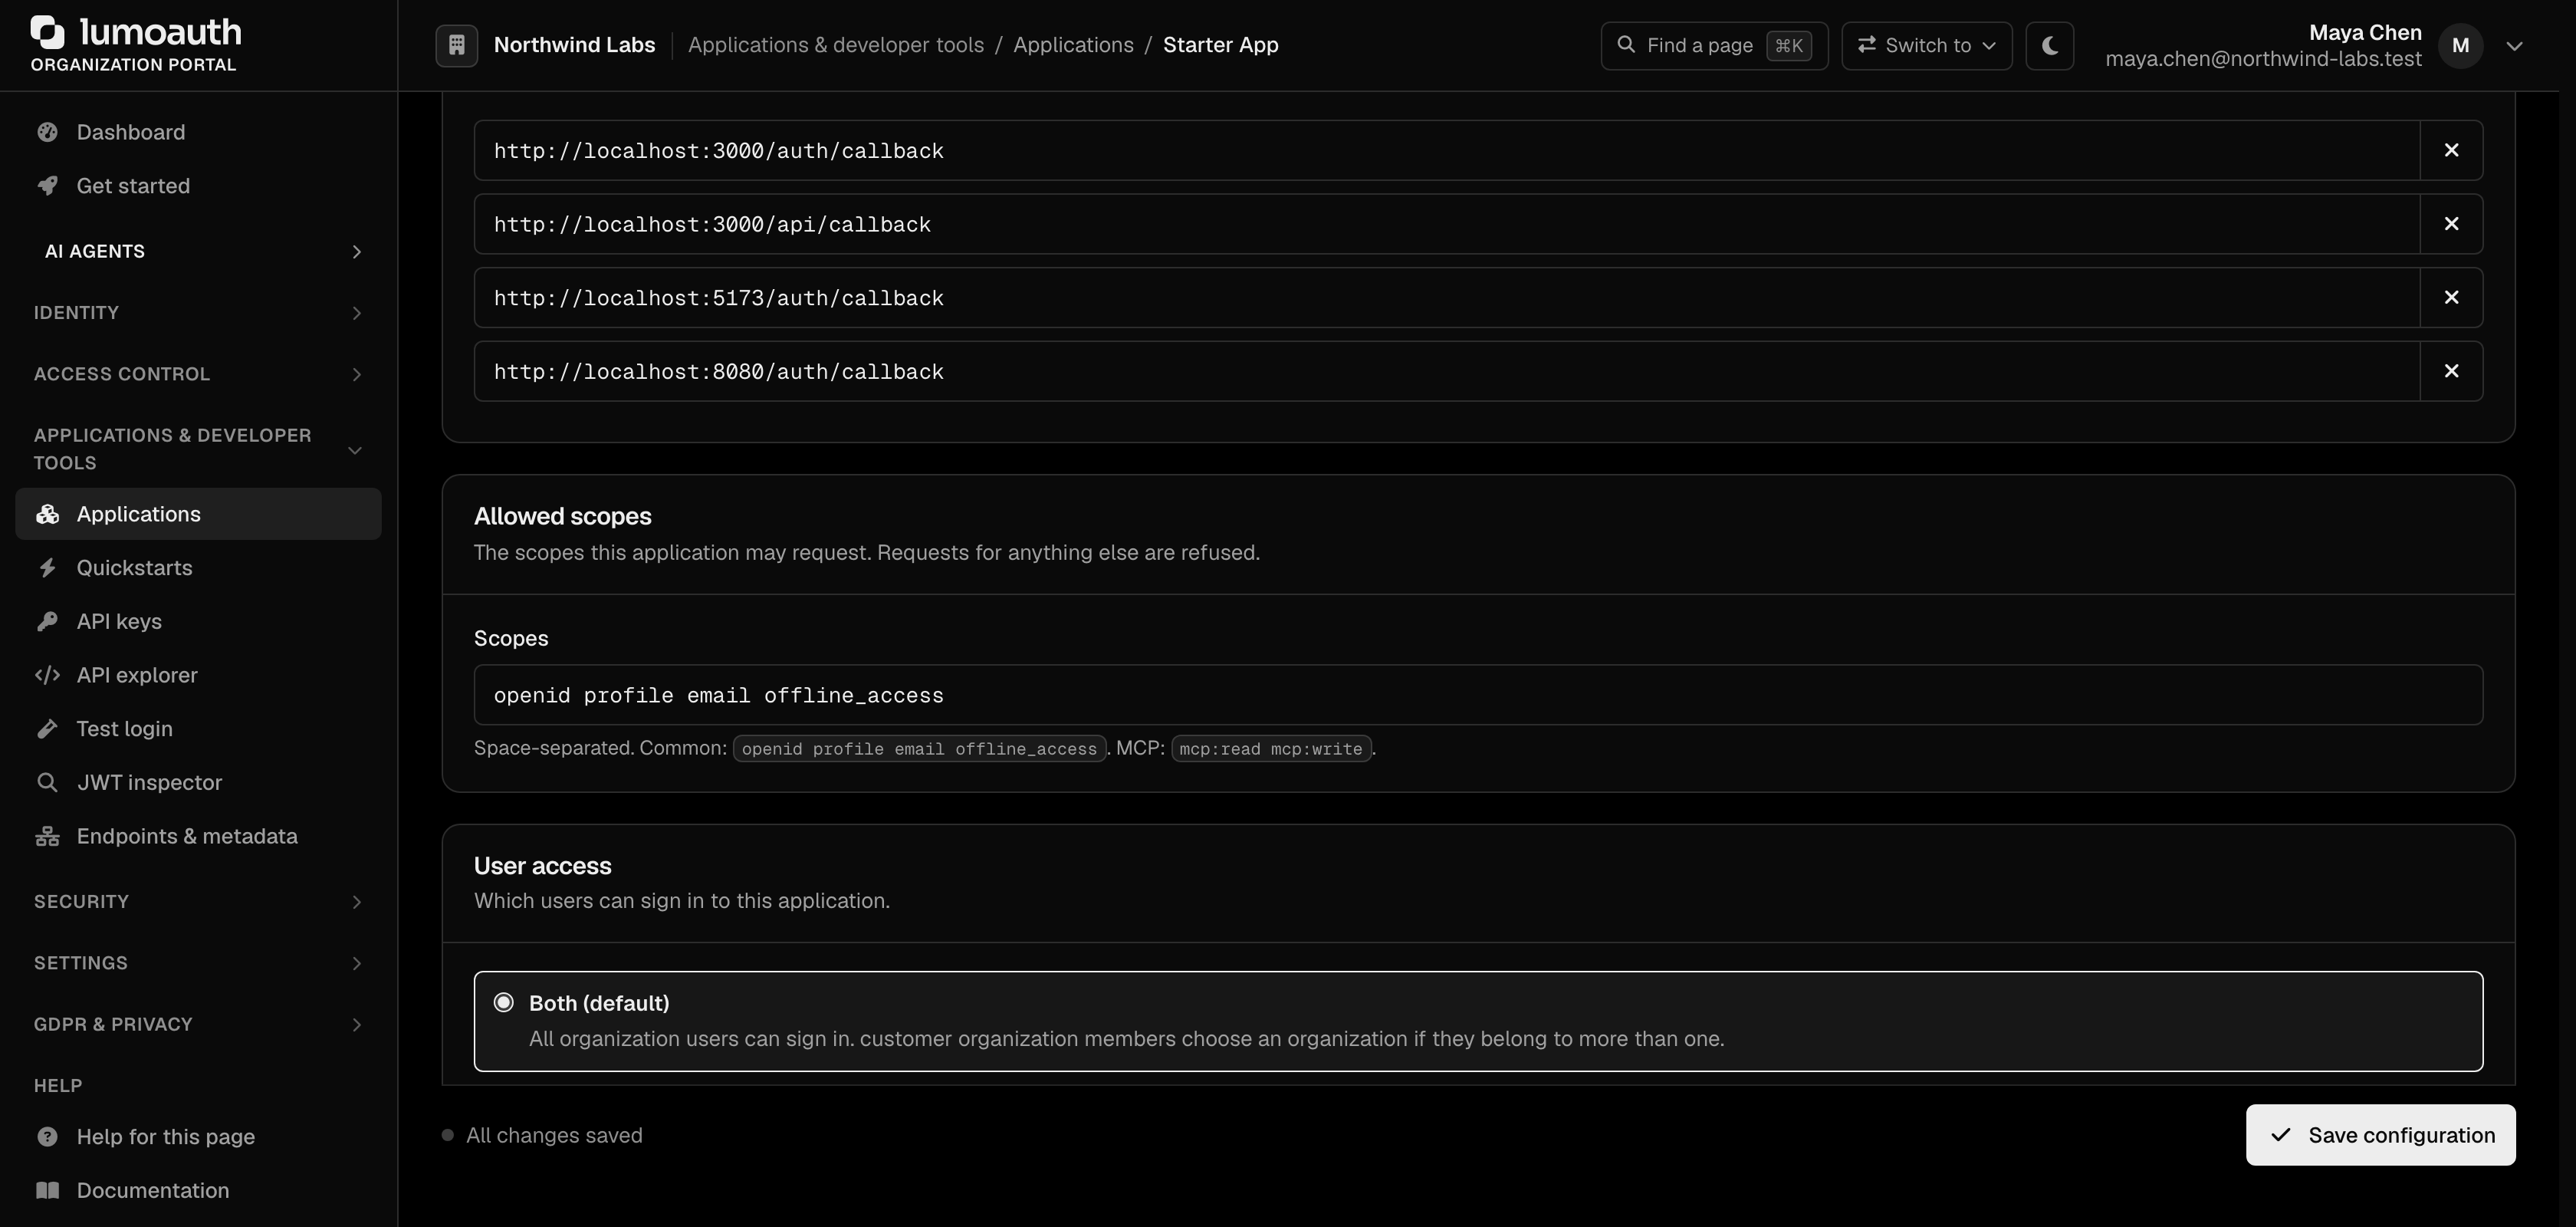Viewport: 2576px width, 1227px height.
Task: Collapse Applications & Developer Tools section
Action: tap(198, 449)
